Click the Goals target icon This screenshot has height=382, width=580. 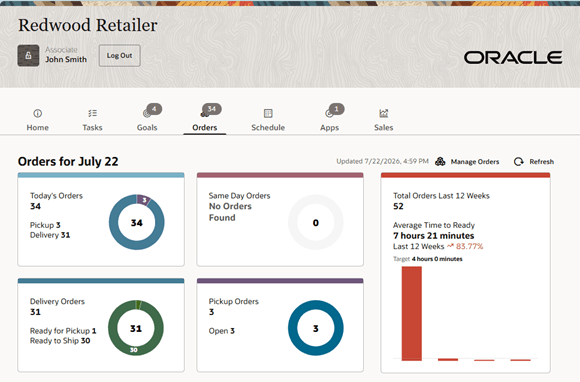146,114
